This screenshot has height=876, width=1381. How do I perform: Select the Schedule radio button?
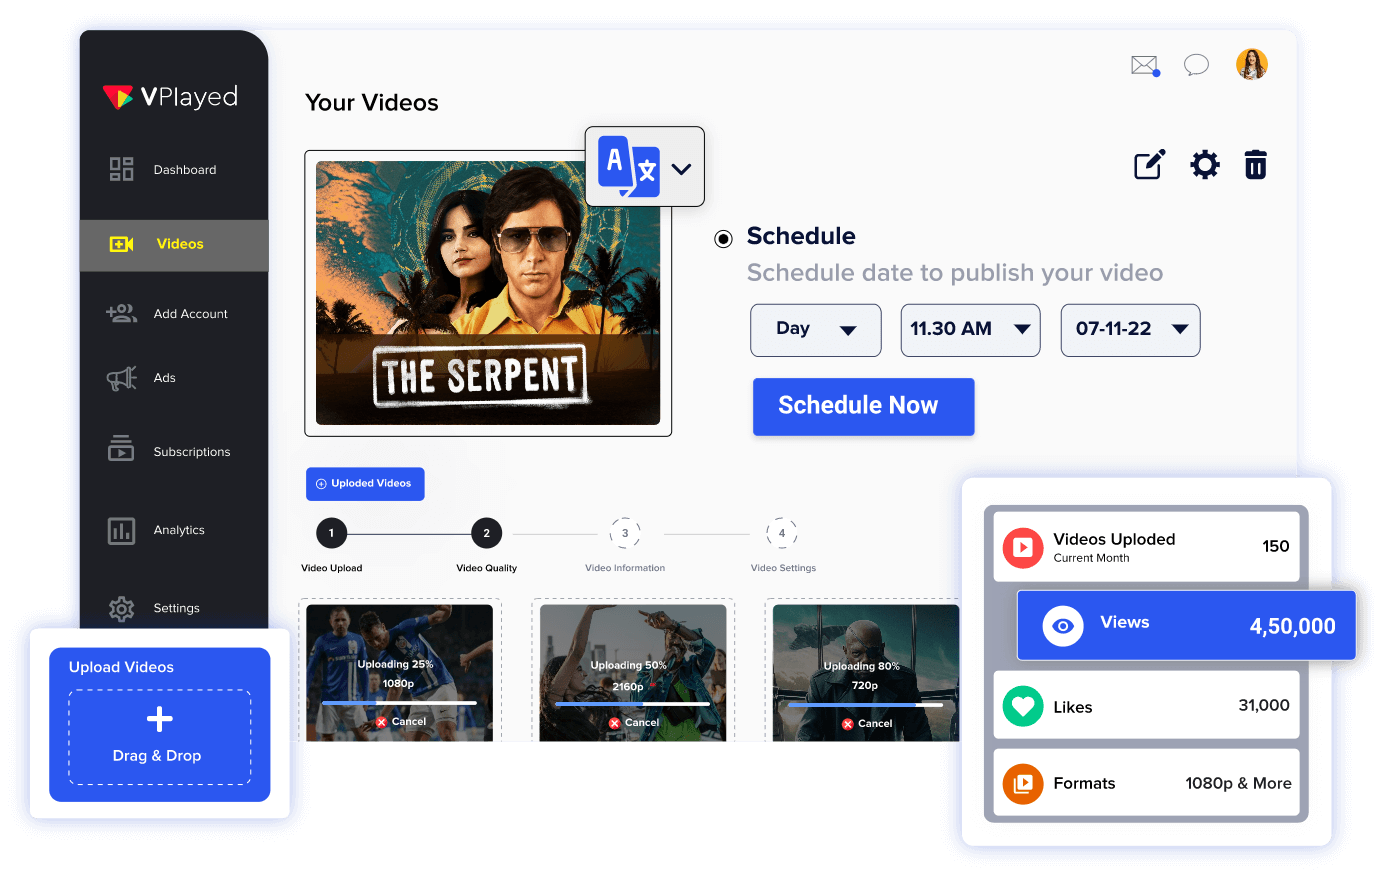[x=722, y=238]
